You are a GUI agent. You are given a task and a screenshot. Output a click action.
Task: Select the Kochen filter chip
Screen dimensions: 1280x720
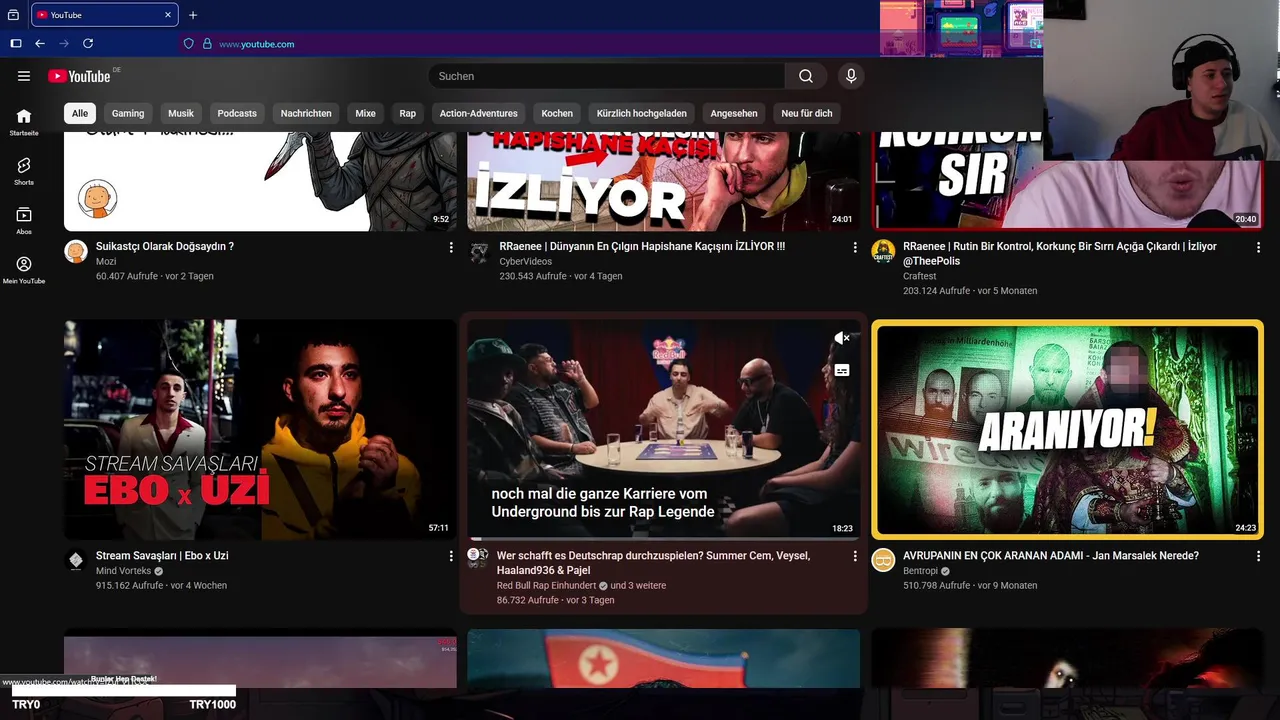pyautogui.click(x=557, y=113)
